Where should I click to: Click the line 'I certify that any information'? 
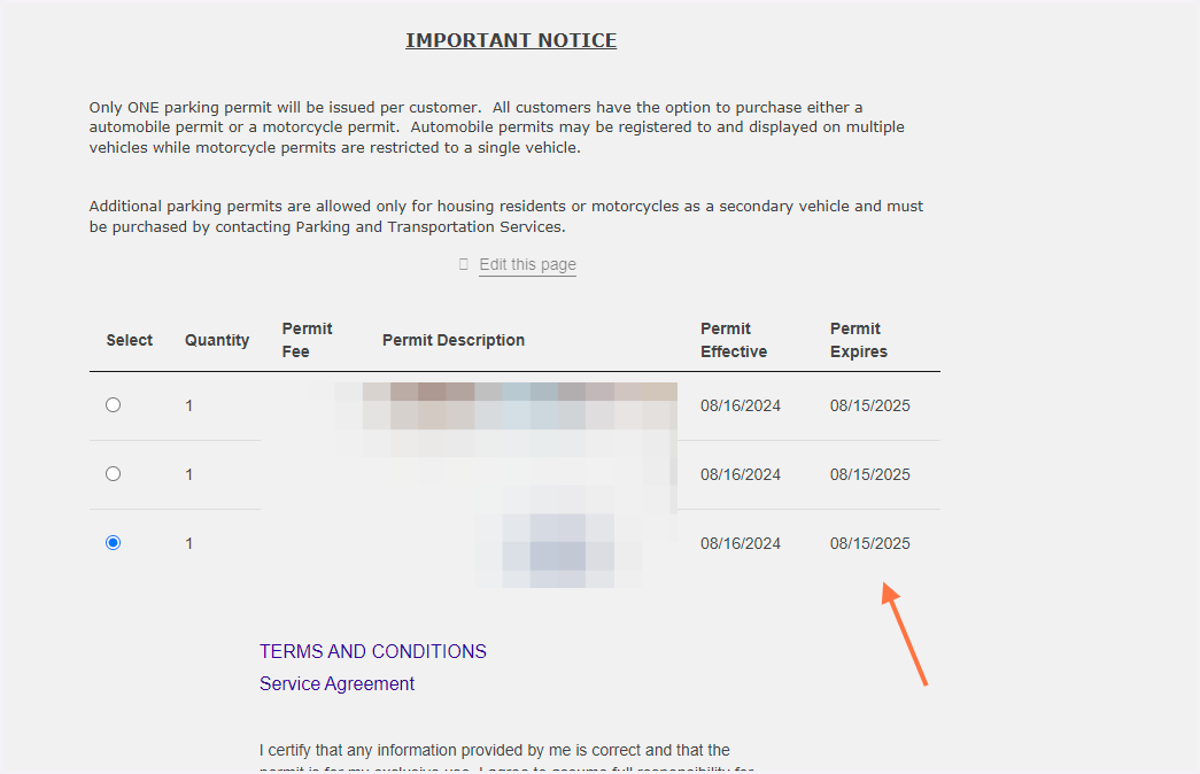click(x=495, y=750)
